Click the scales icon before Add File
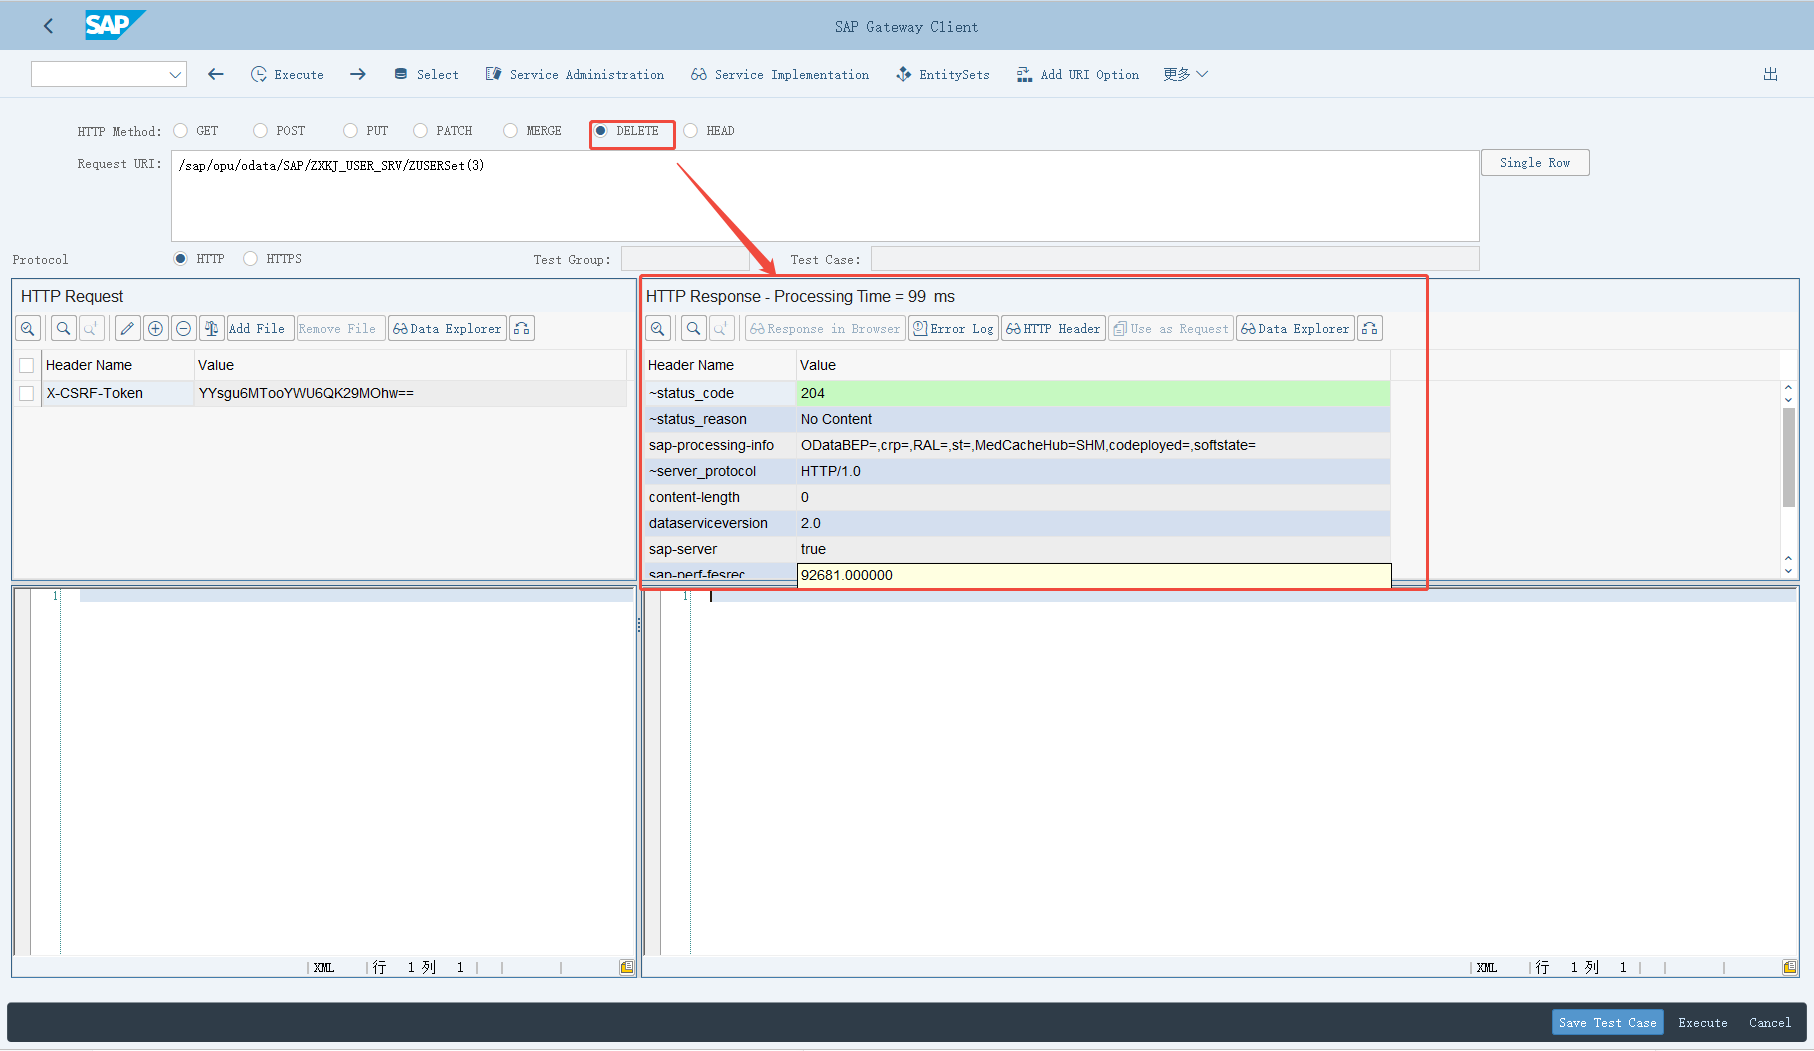 (211, 328)
